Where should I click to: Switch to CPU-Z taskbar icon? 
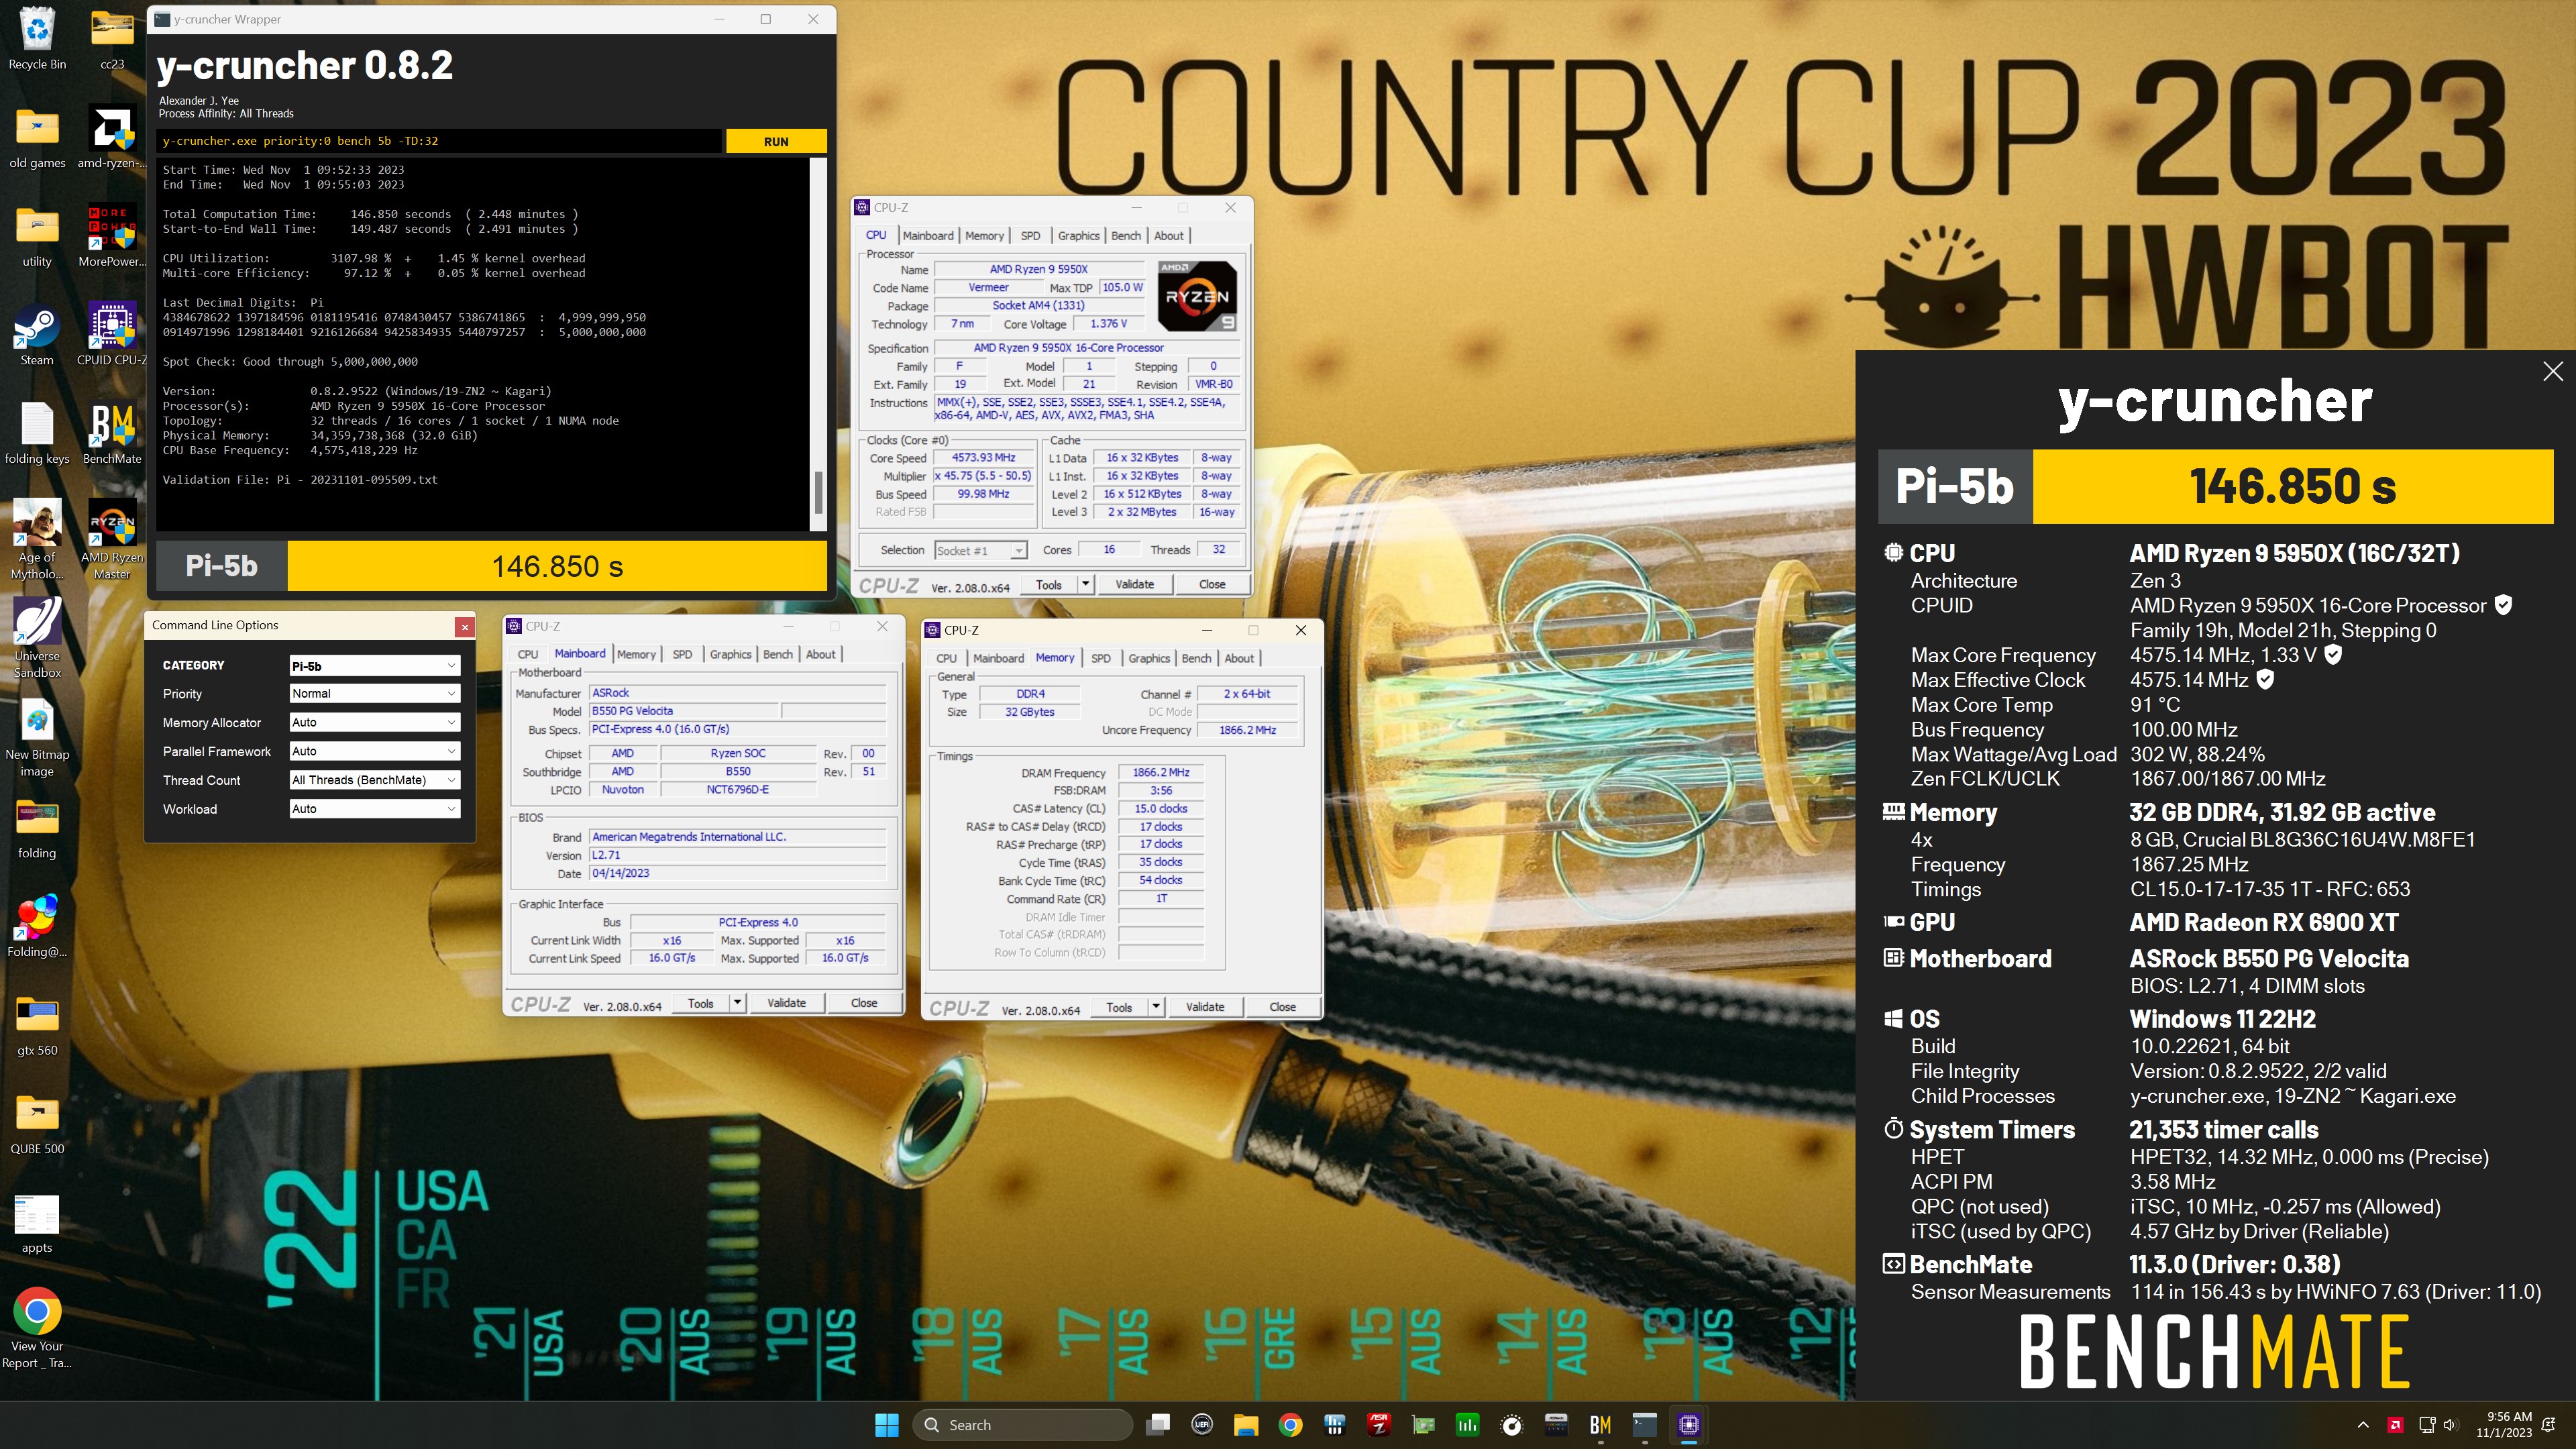[x=1689, y=1425]
